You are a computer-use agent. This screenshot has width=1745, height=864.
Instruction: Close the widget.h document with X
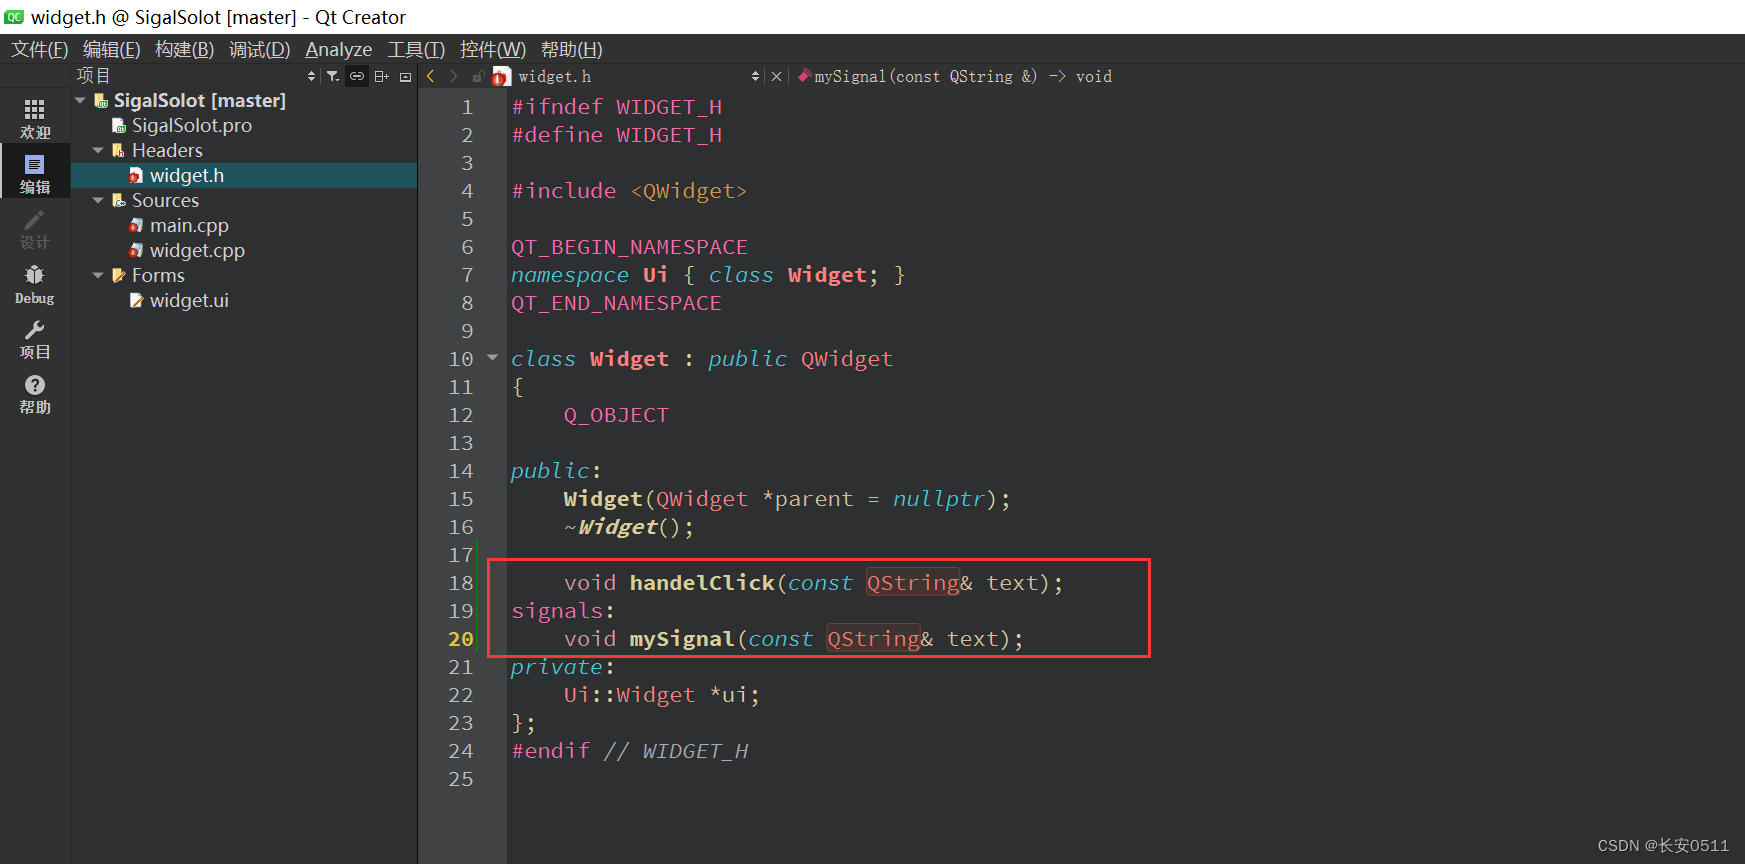tap(776, 76)
